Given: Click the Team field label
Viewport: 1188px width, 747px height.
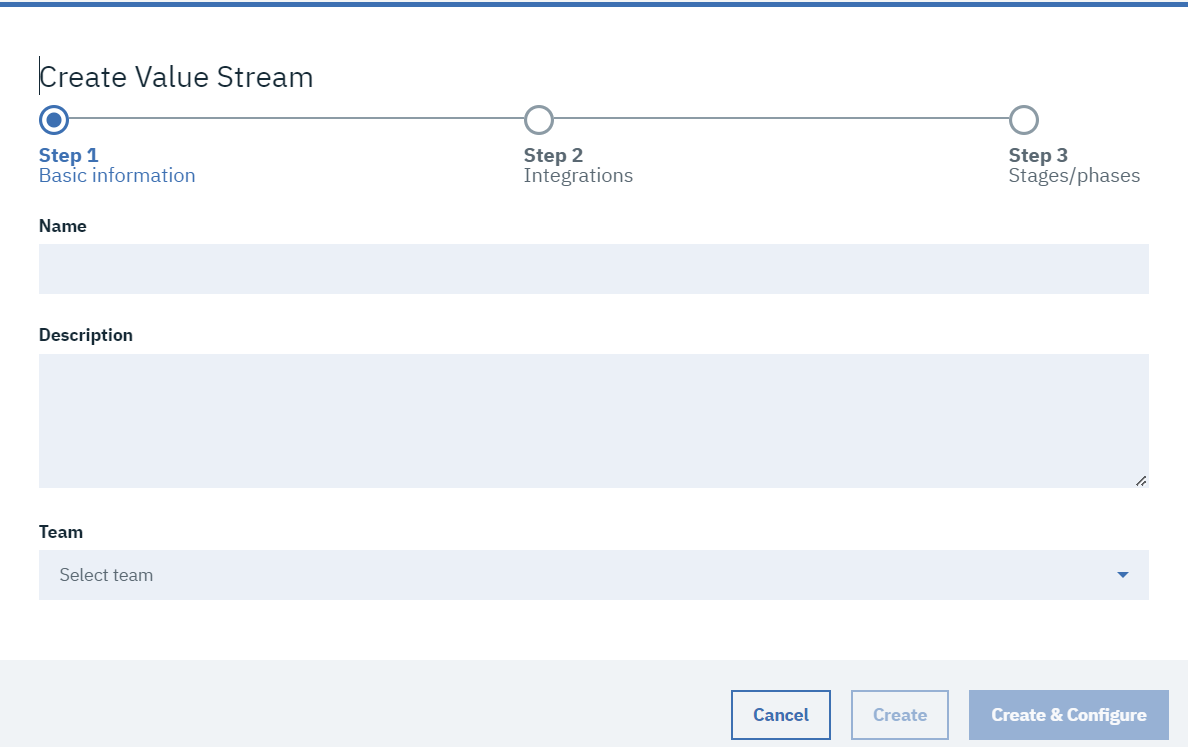Looking at the screenshot, I should pyautogui.click(x=61, y=532).
